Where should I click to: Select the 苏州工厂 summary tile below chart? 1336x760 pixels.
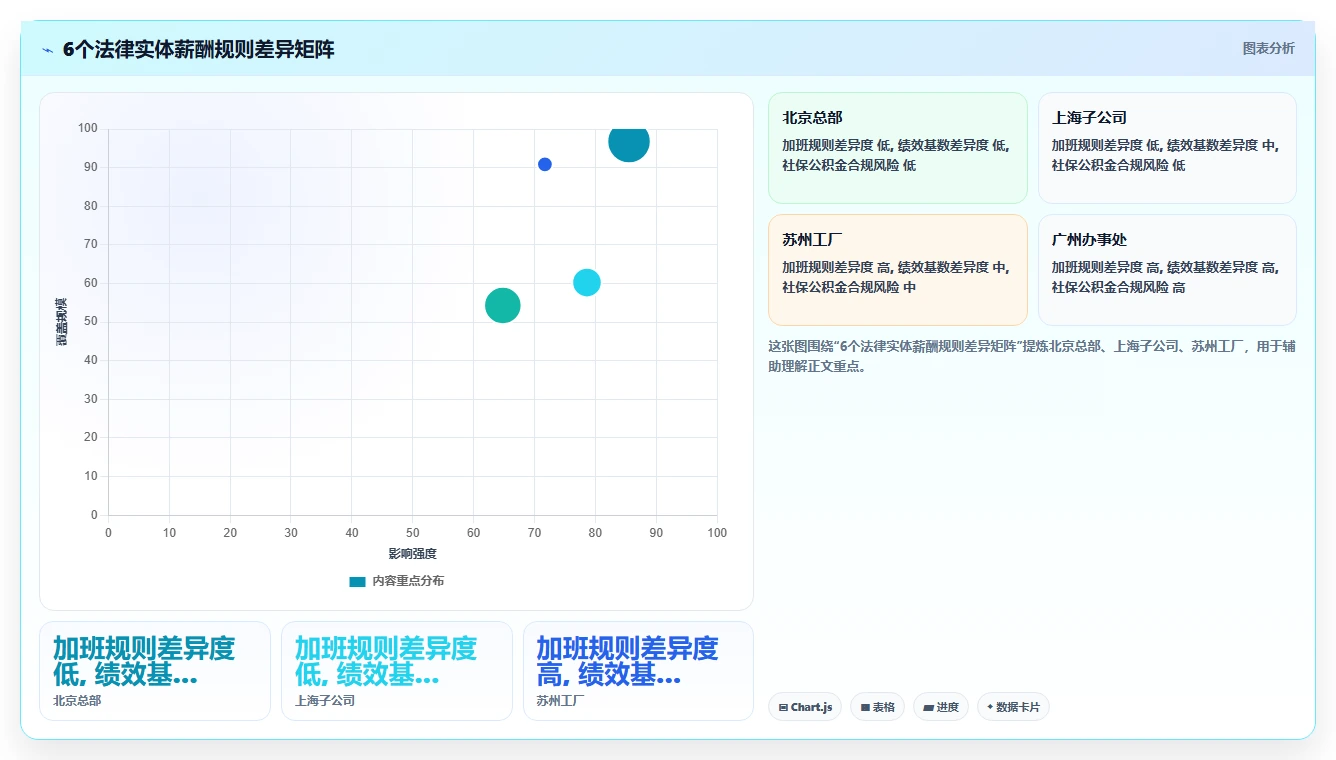[x=638, y=671]
